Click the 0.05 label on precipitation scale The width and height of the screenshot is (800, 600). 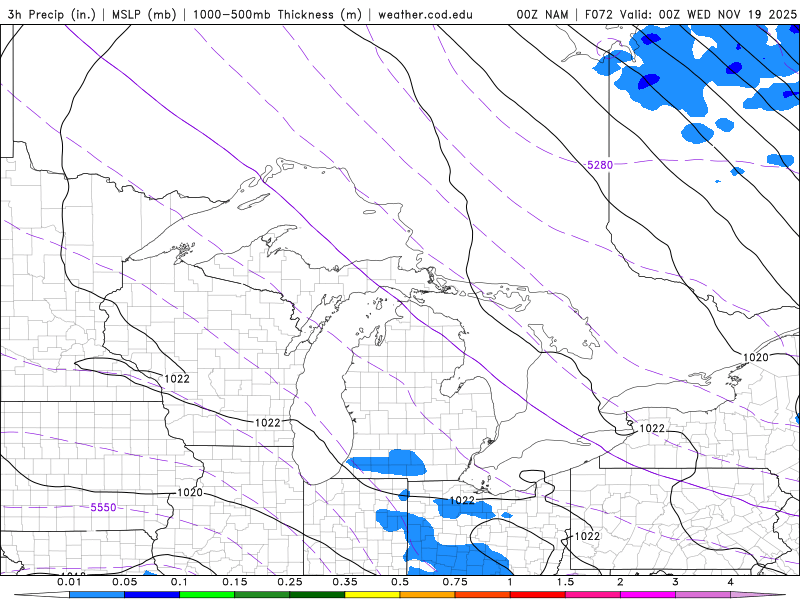[x=124, y=582]
